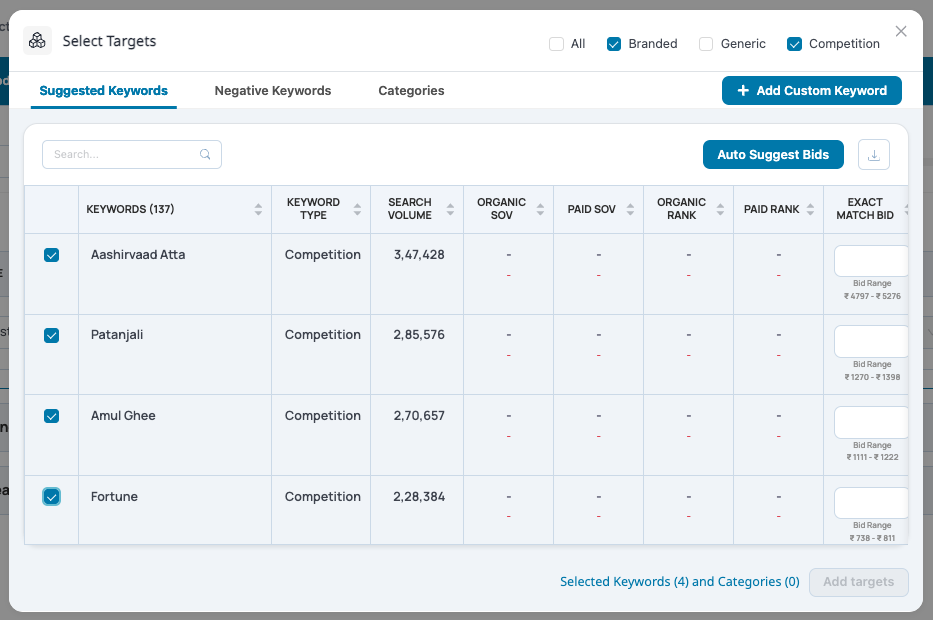Close the Select Targets dialog

(x=901, y=32)
